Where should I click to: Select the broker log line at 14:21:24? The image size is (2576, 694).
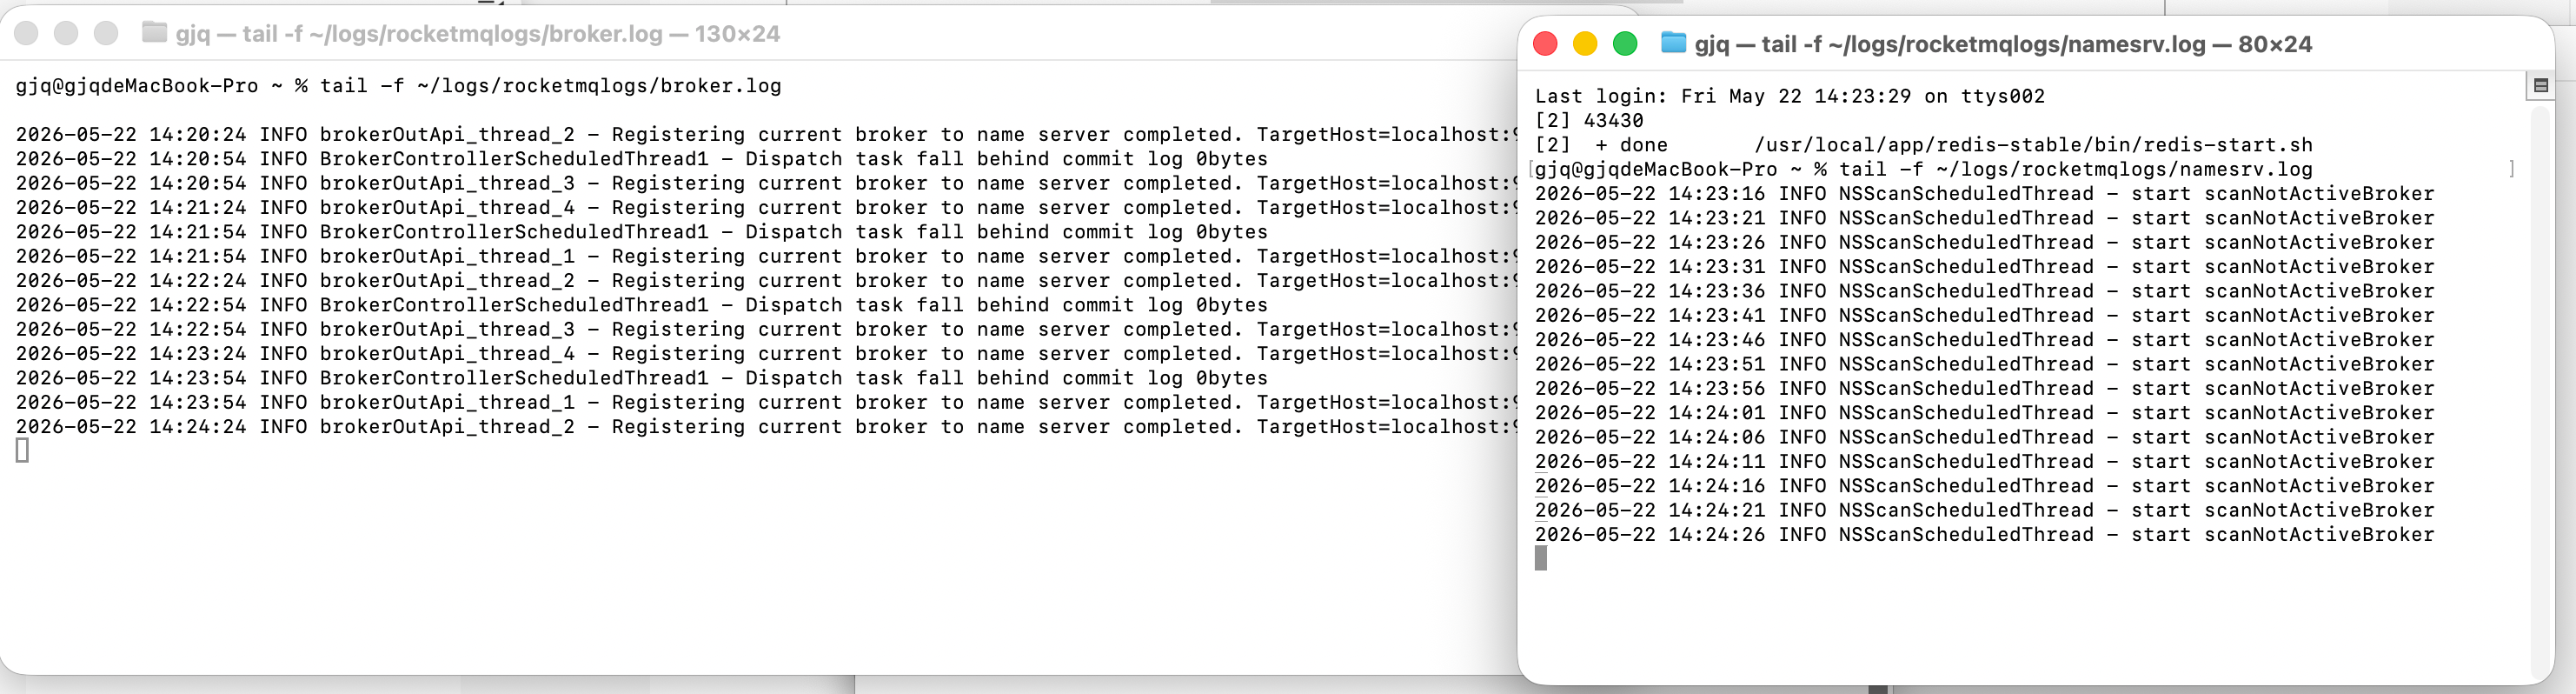766,207
